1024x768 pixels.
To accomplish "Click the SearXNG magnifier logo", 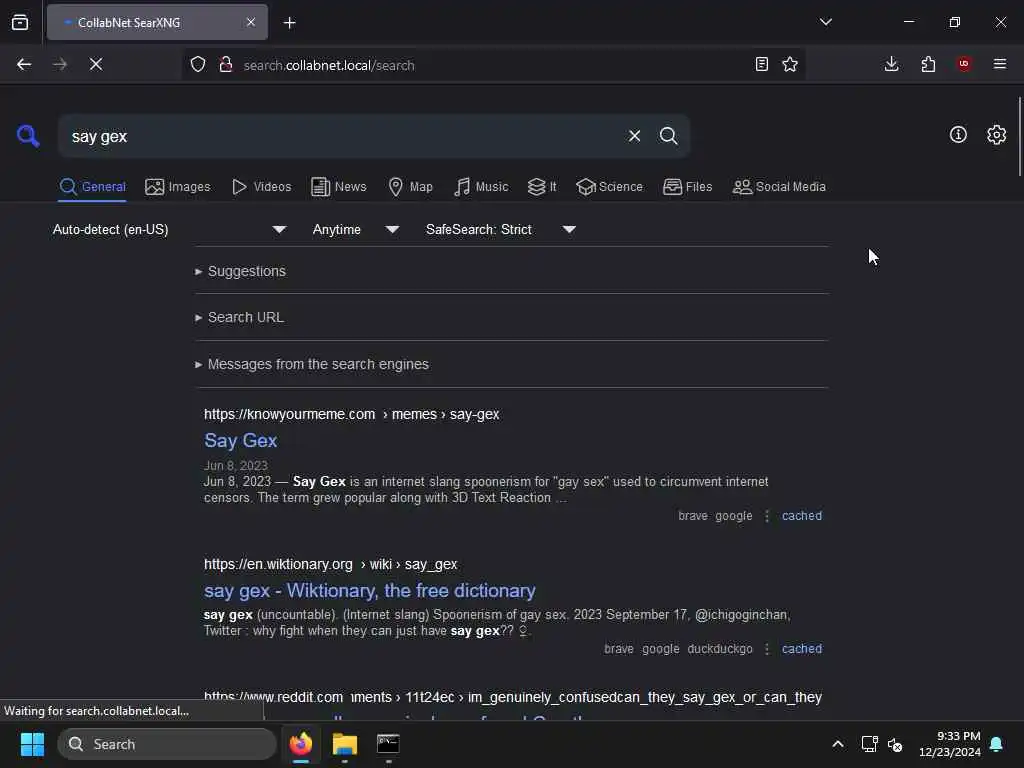I will [28, 136].
